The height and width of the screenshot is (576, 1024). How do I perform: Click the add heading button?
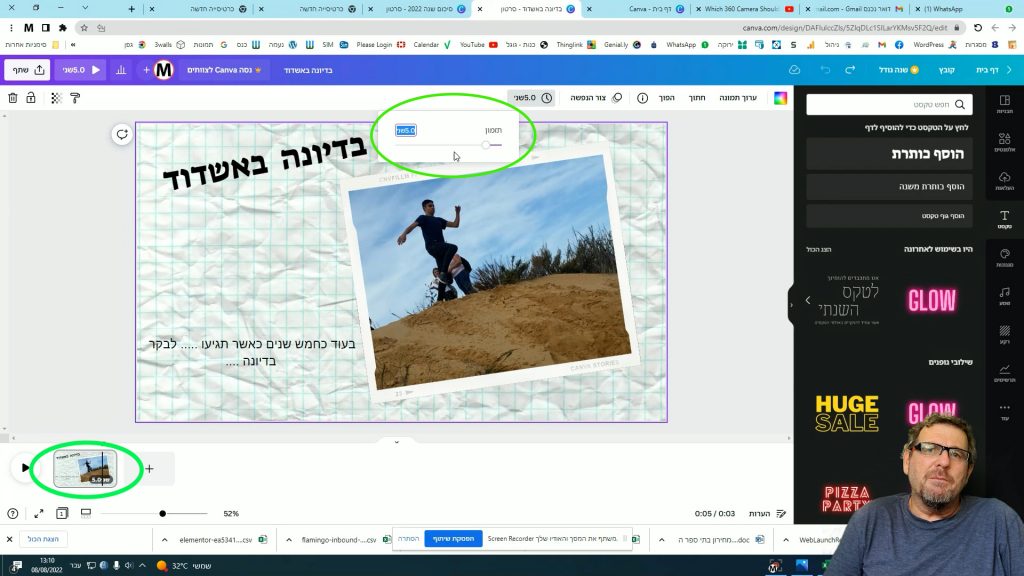click(x=889, y=154)
